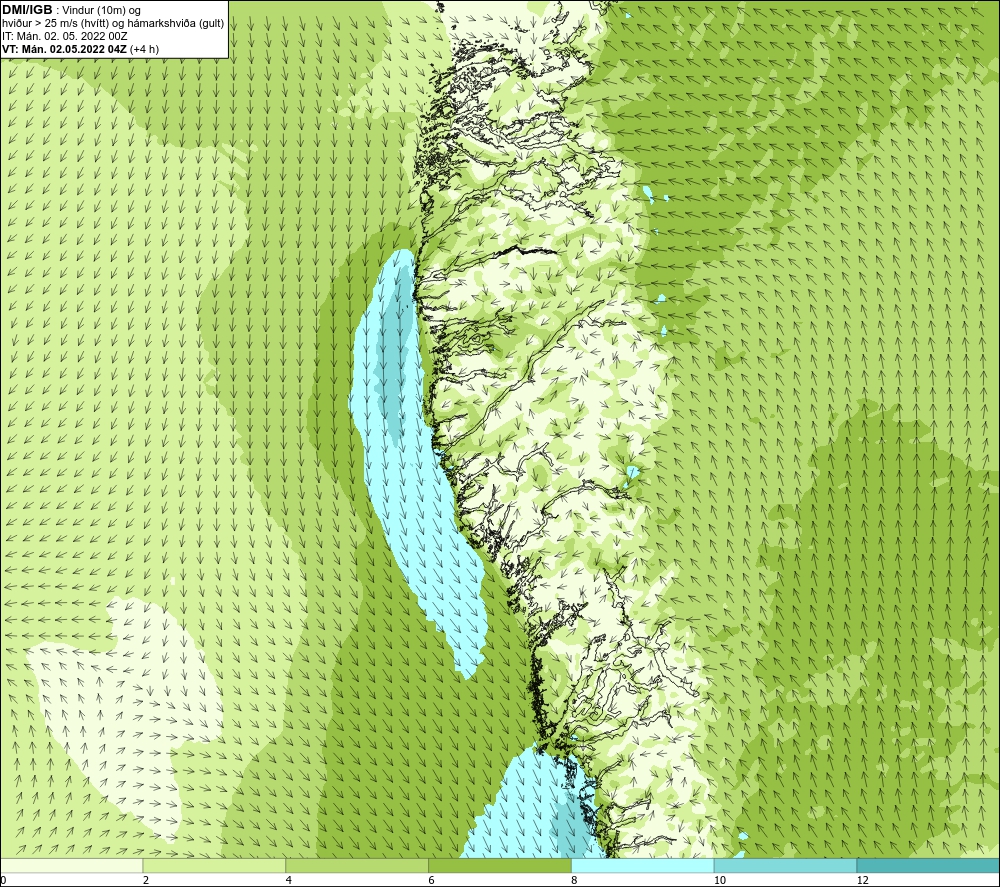Click the scale label '2'

click(146, 880)
